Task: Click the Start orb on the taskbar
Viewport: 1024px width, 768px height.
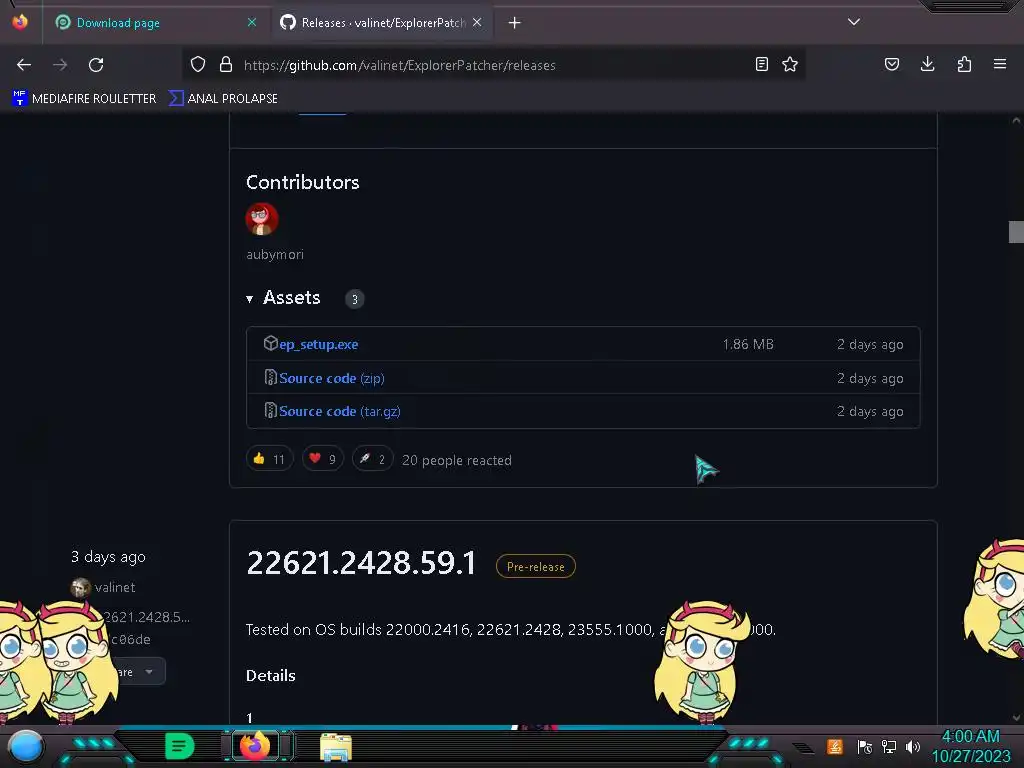Action: coord(25,746)
